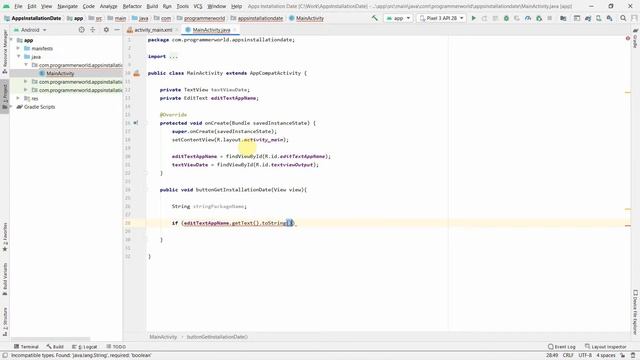Click the locate target icon in Project panel
This screenshot has width=640, height=360.
coord(81,30)
